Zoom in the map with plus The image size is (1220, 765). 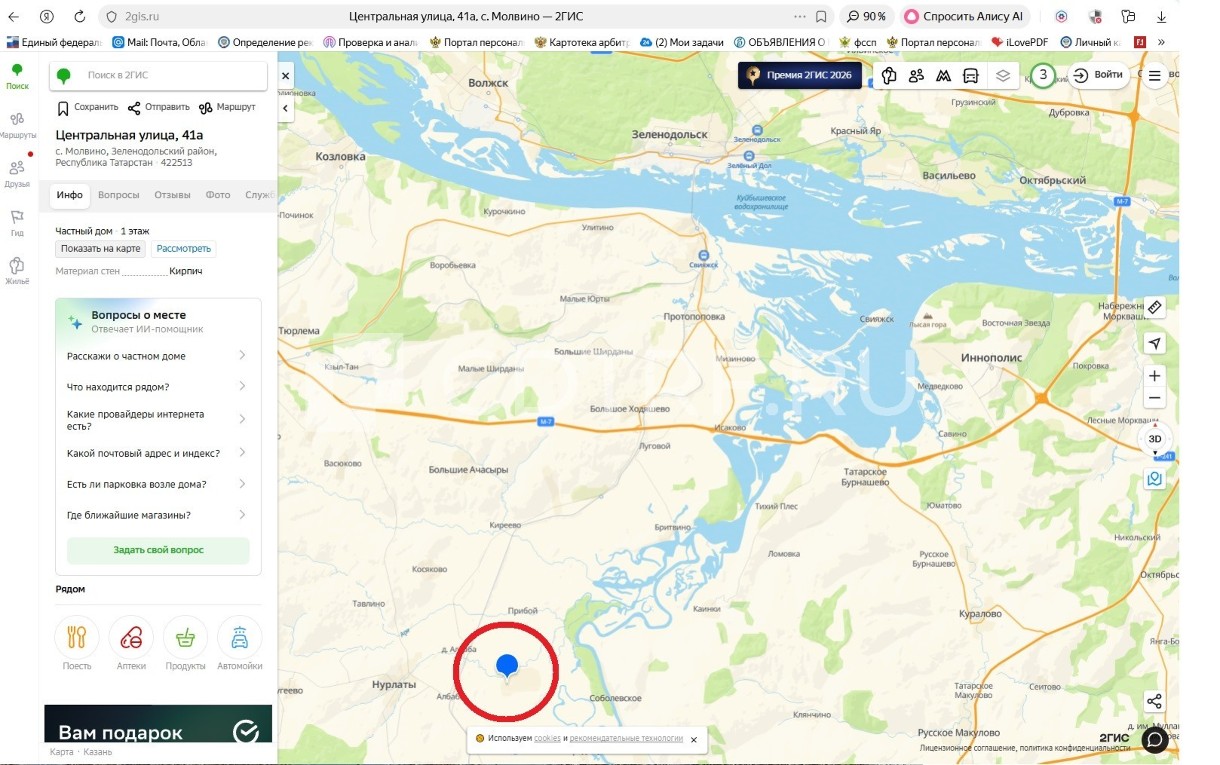click(x=1155, y=376)
